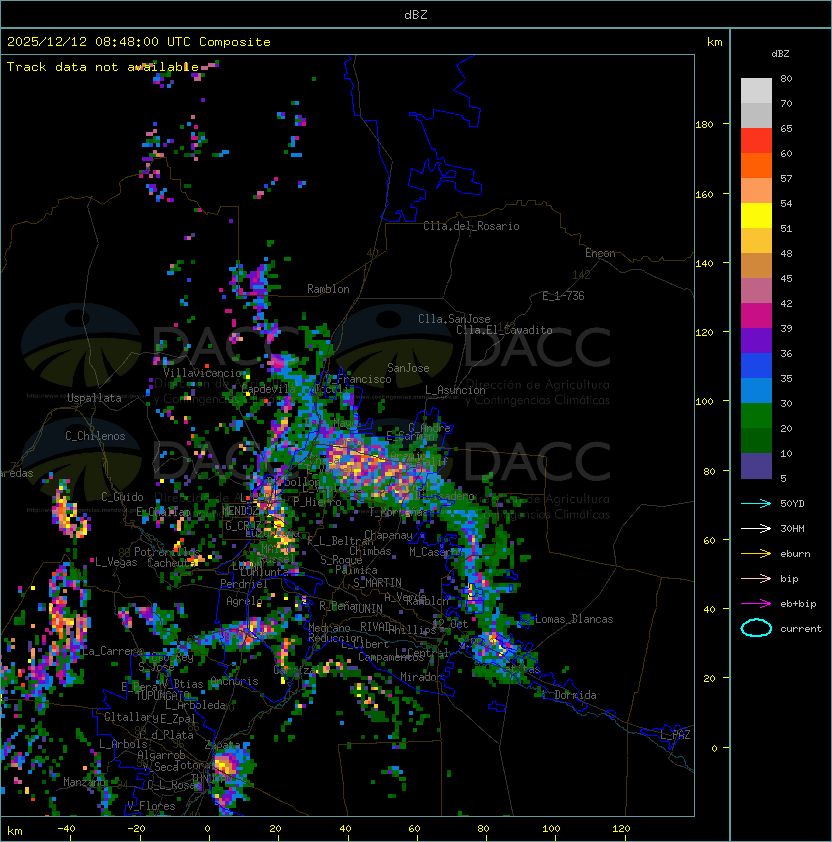Pick the red 60-65 dBZ legend swatch
Viewport: 832px width, 842px height.
756,141
